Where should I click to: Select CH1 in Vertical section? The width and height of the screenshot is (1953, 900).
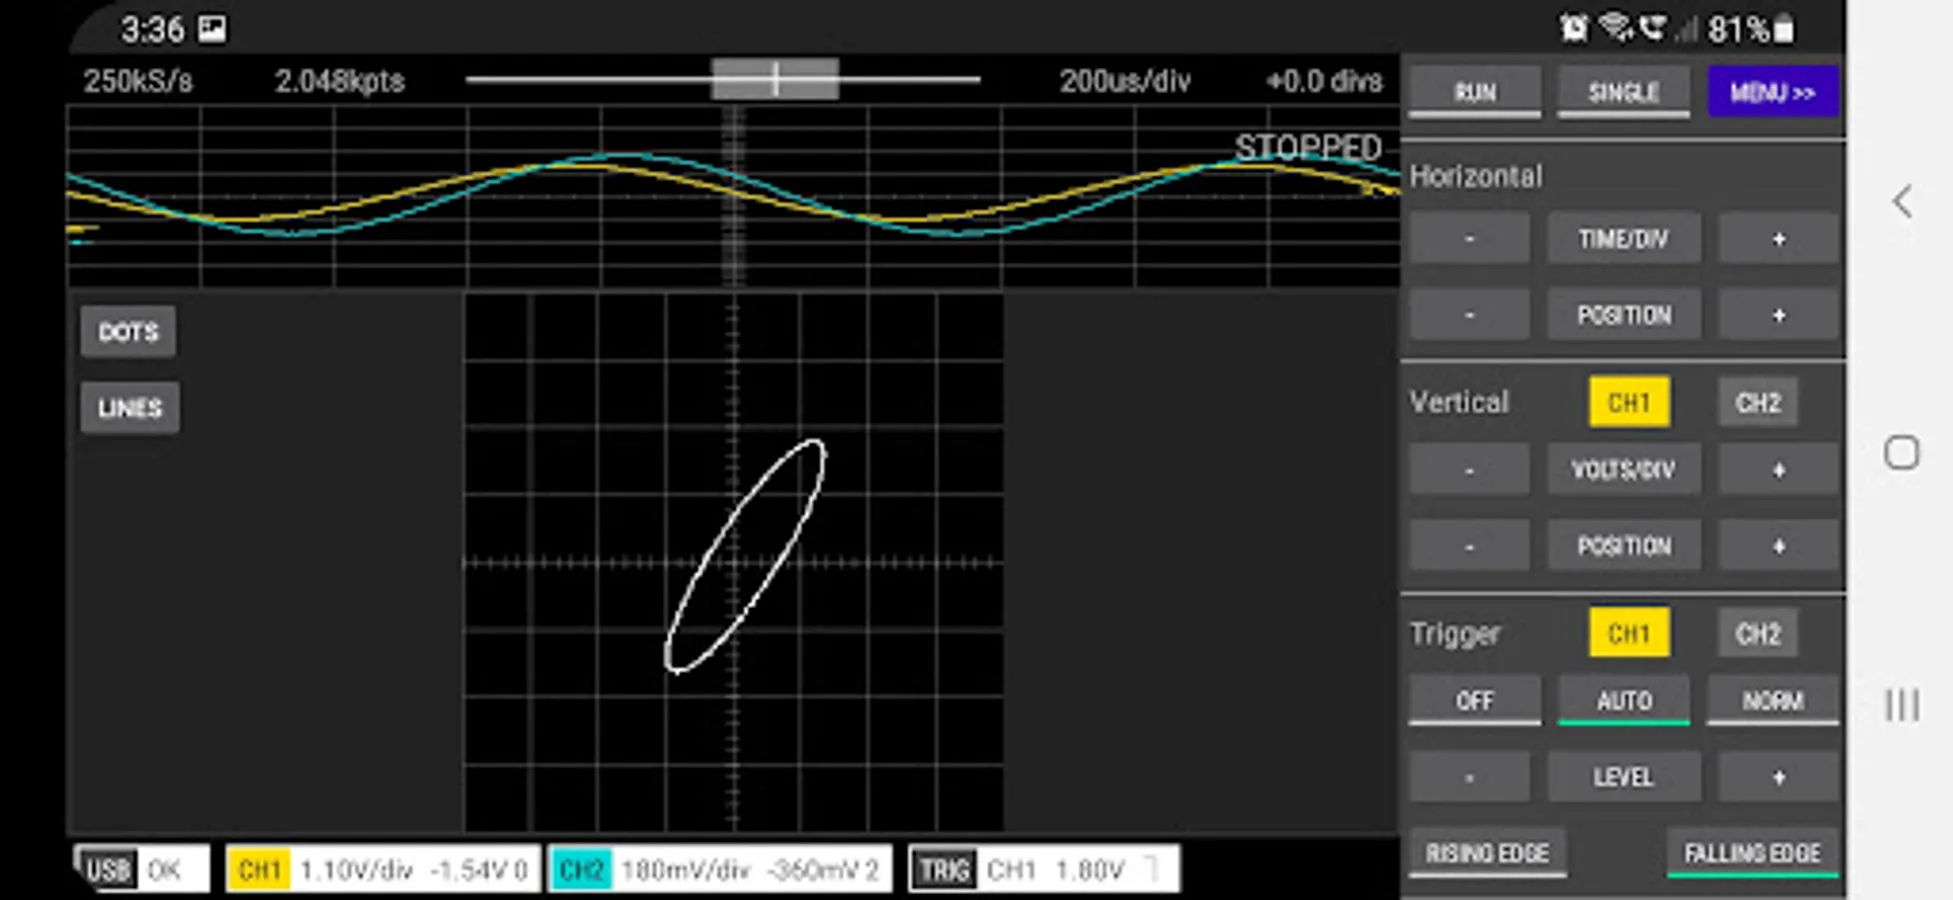(1629, 402)
